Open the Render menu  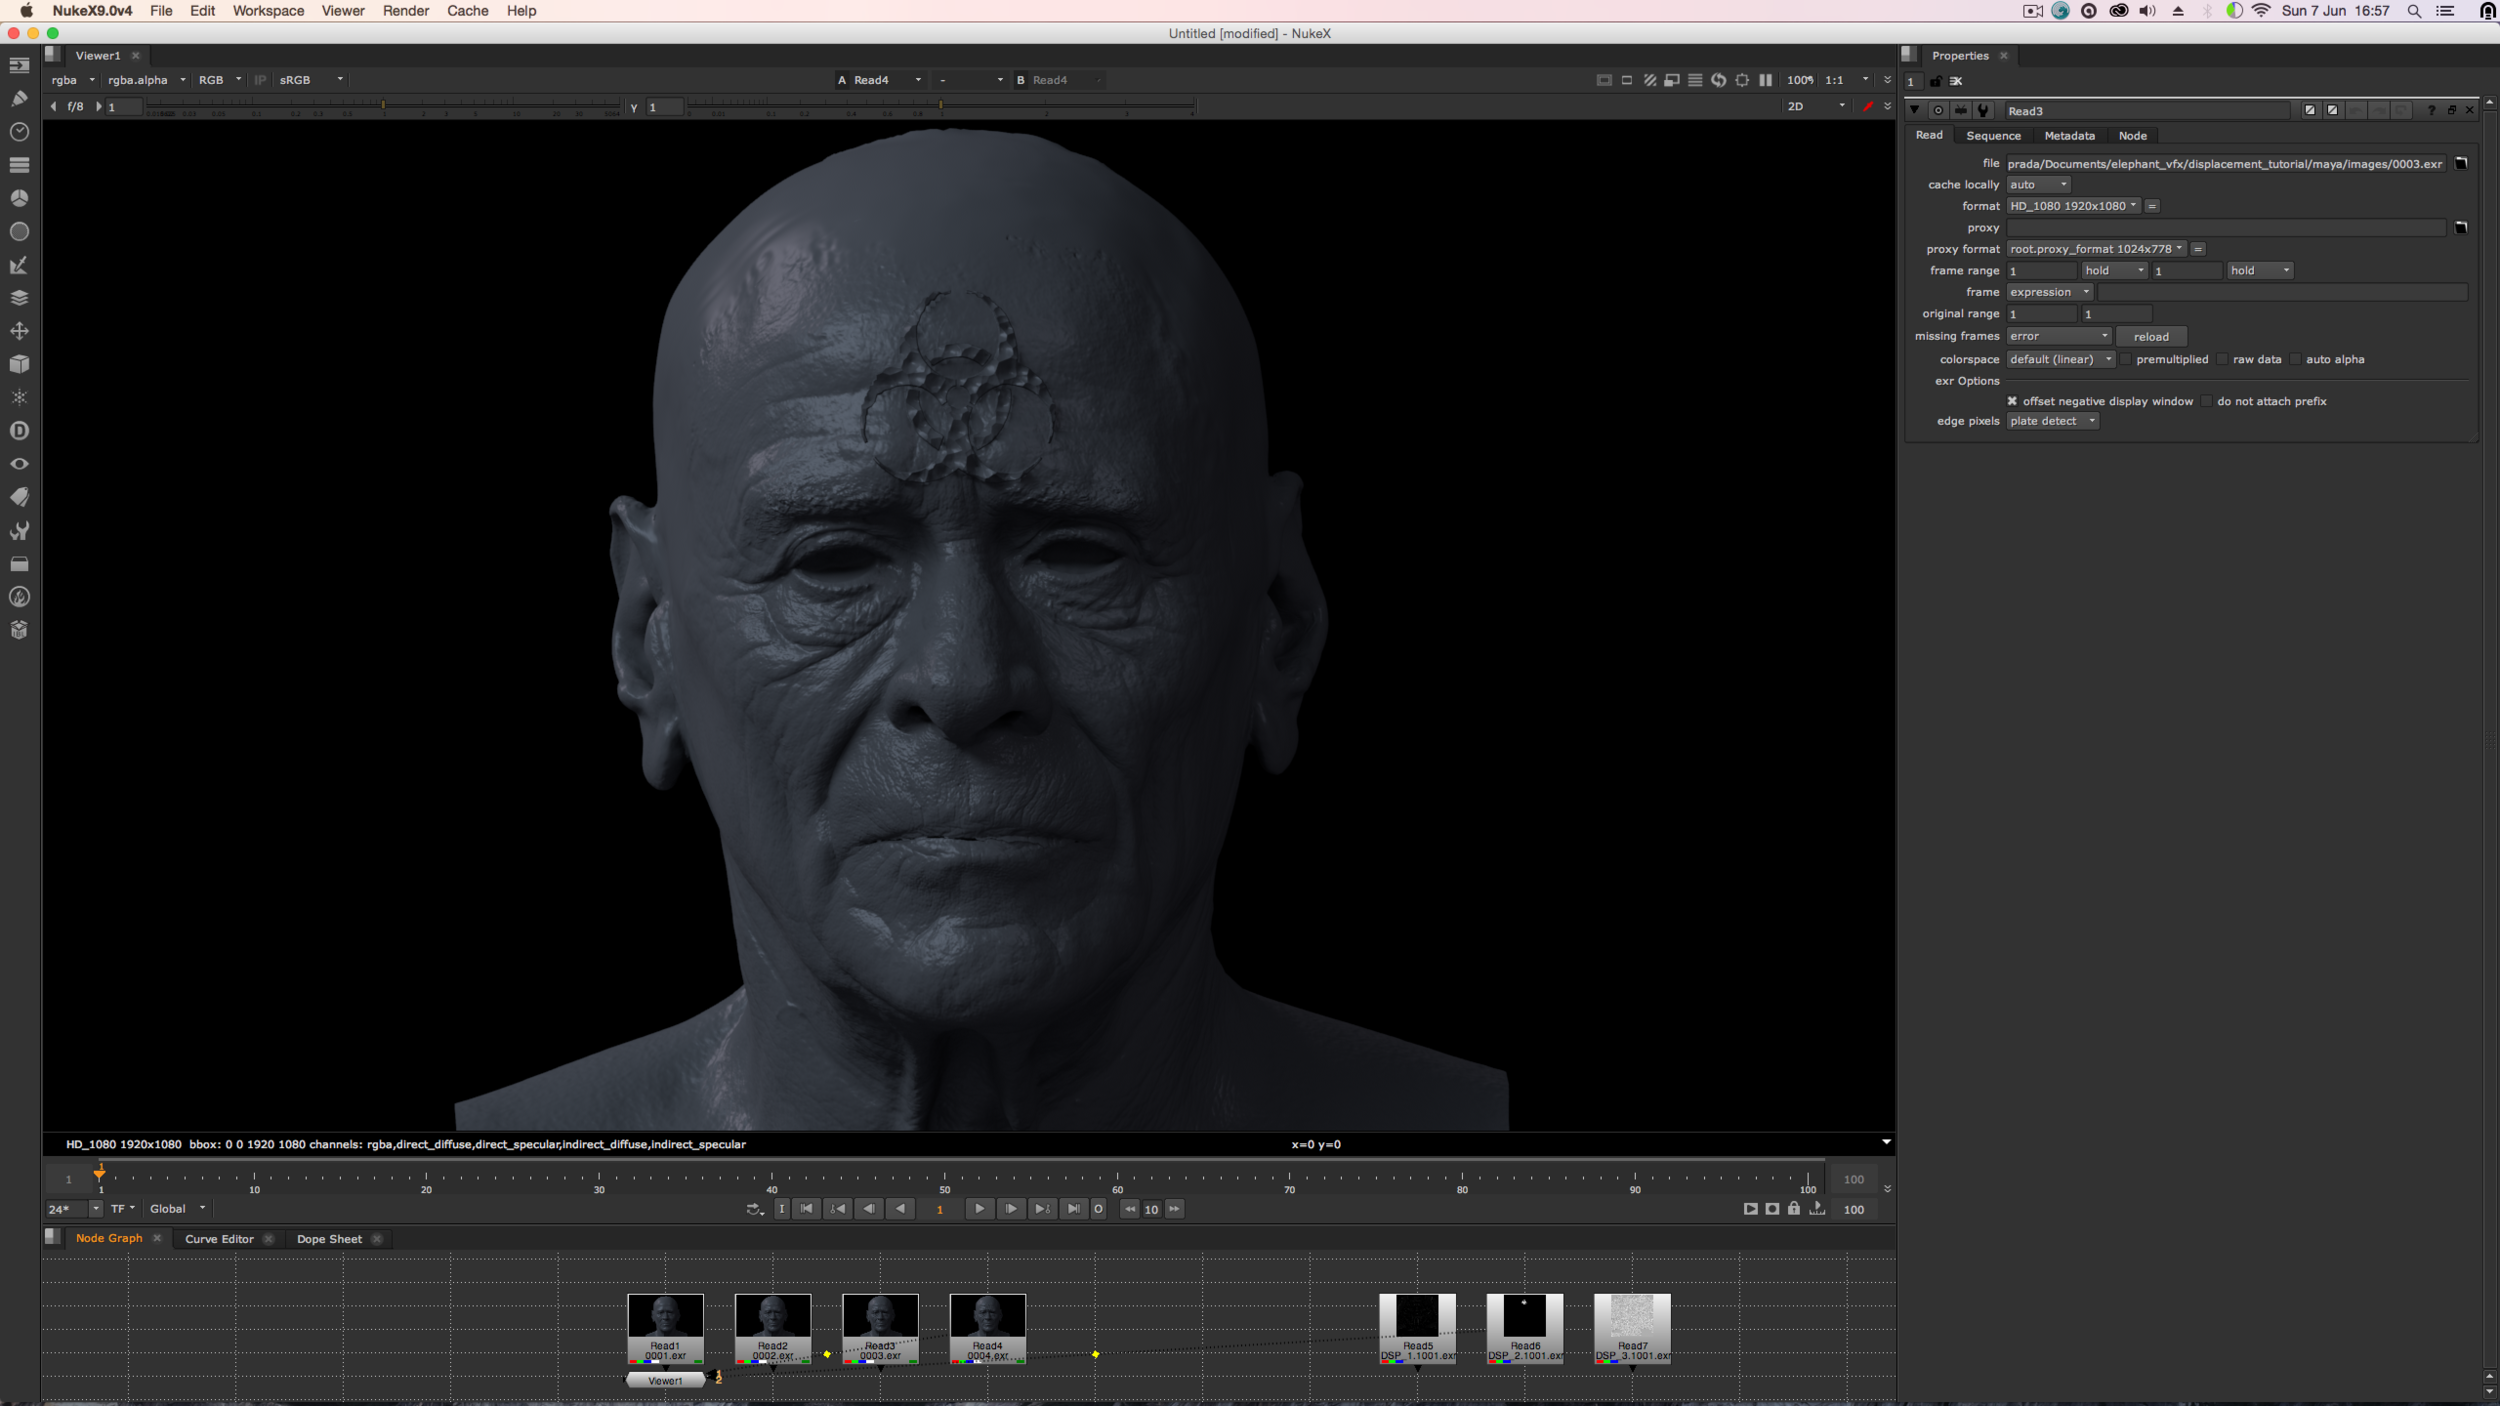click(405, 11)
